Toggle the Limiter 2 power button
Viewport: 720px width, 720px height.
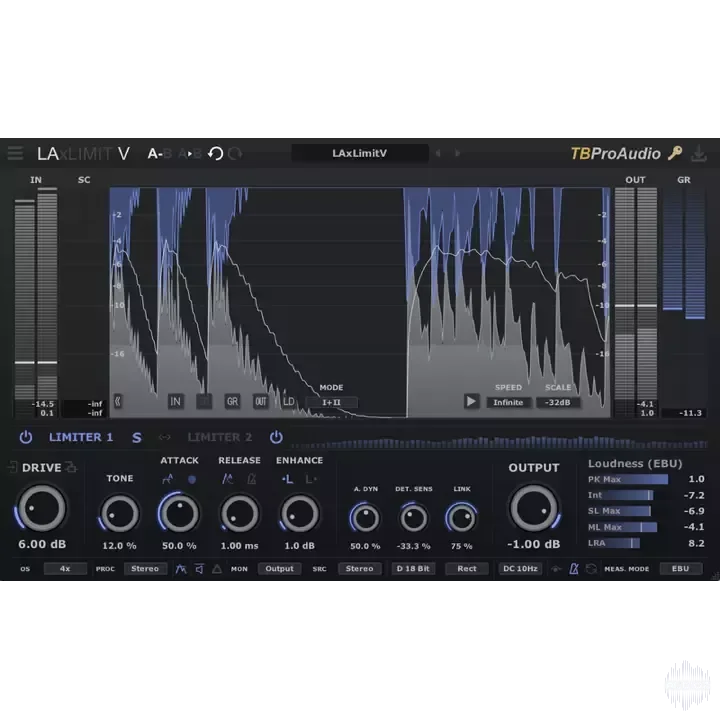(276, 437)
